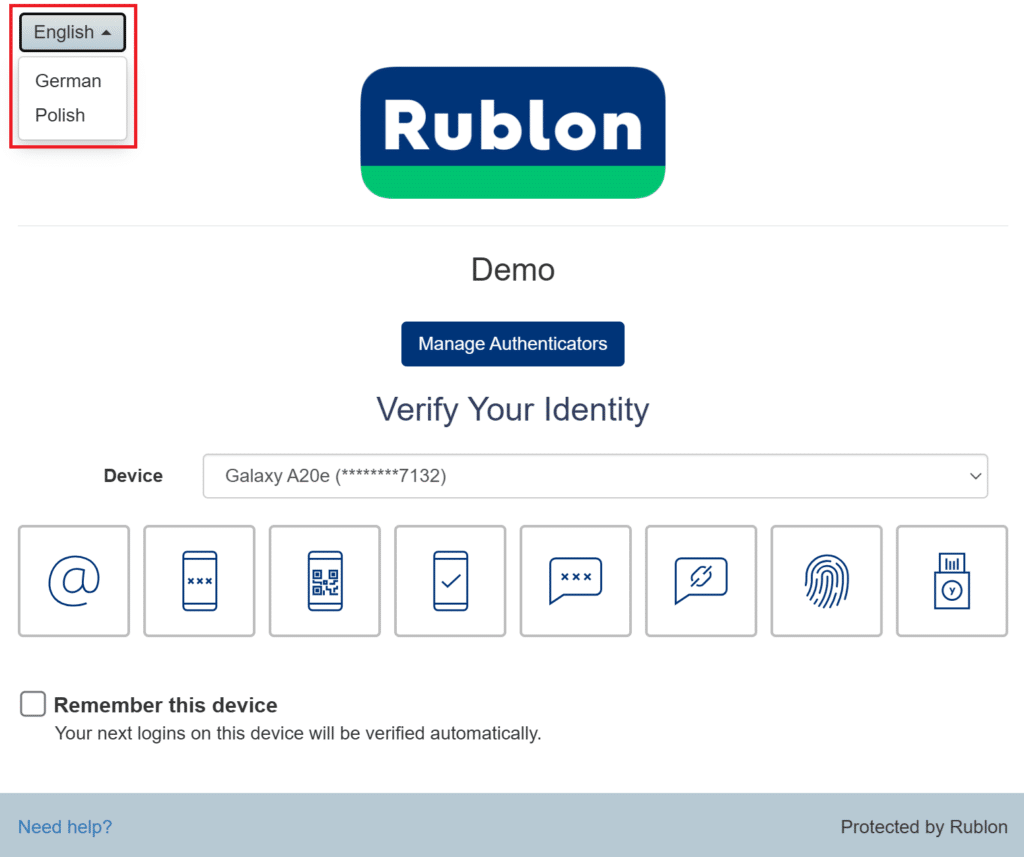The height and width of the screenshot is (857, 1024).
Task: Select Mobile Push phone with checkmark
Action: coord(450,581)
